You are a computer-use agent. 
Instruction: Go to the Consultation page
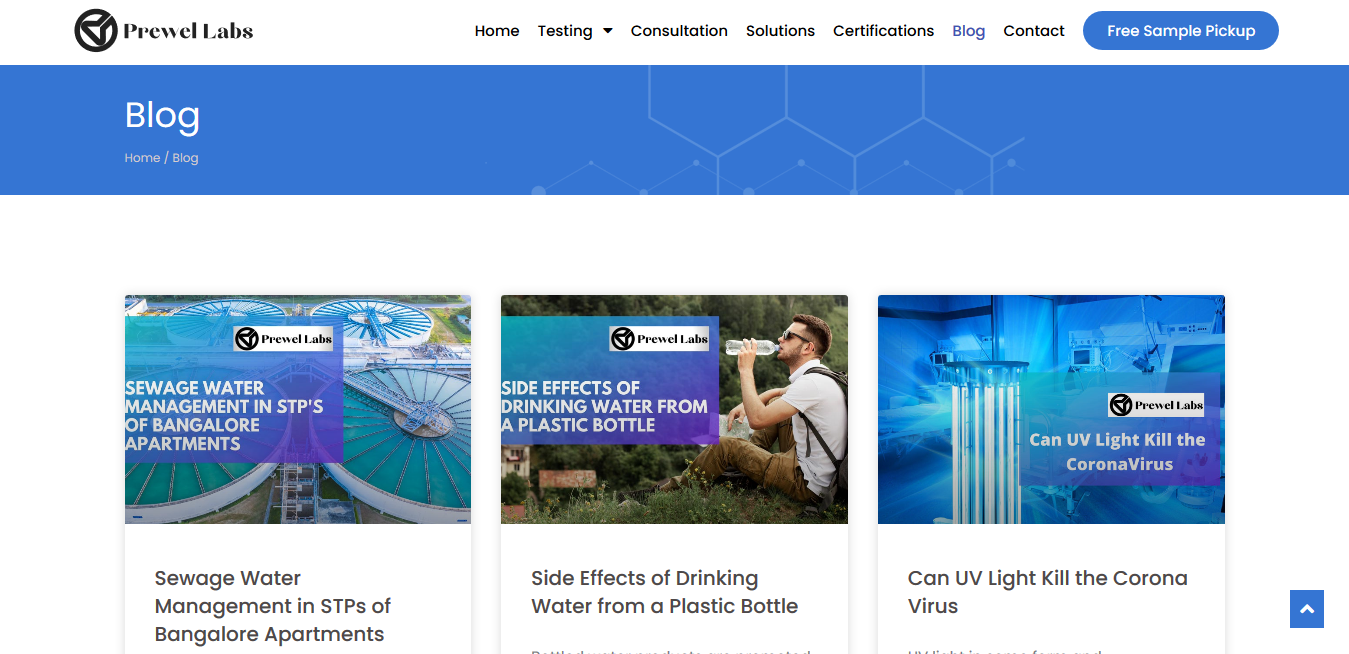679,31
